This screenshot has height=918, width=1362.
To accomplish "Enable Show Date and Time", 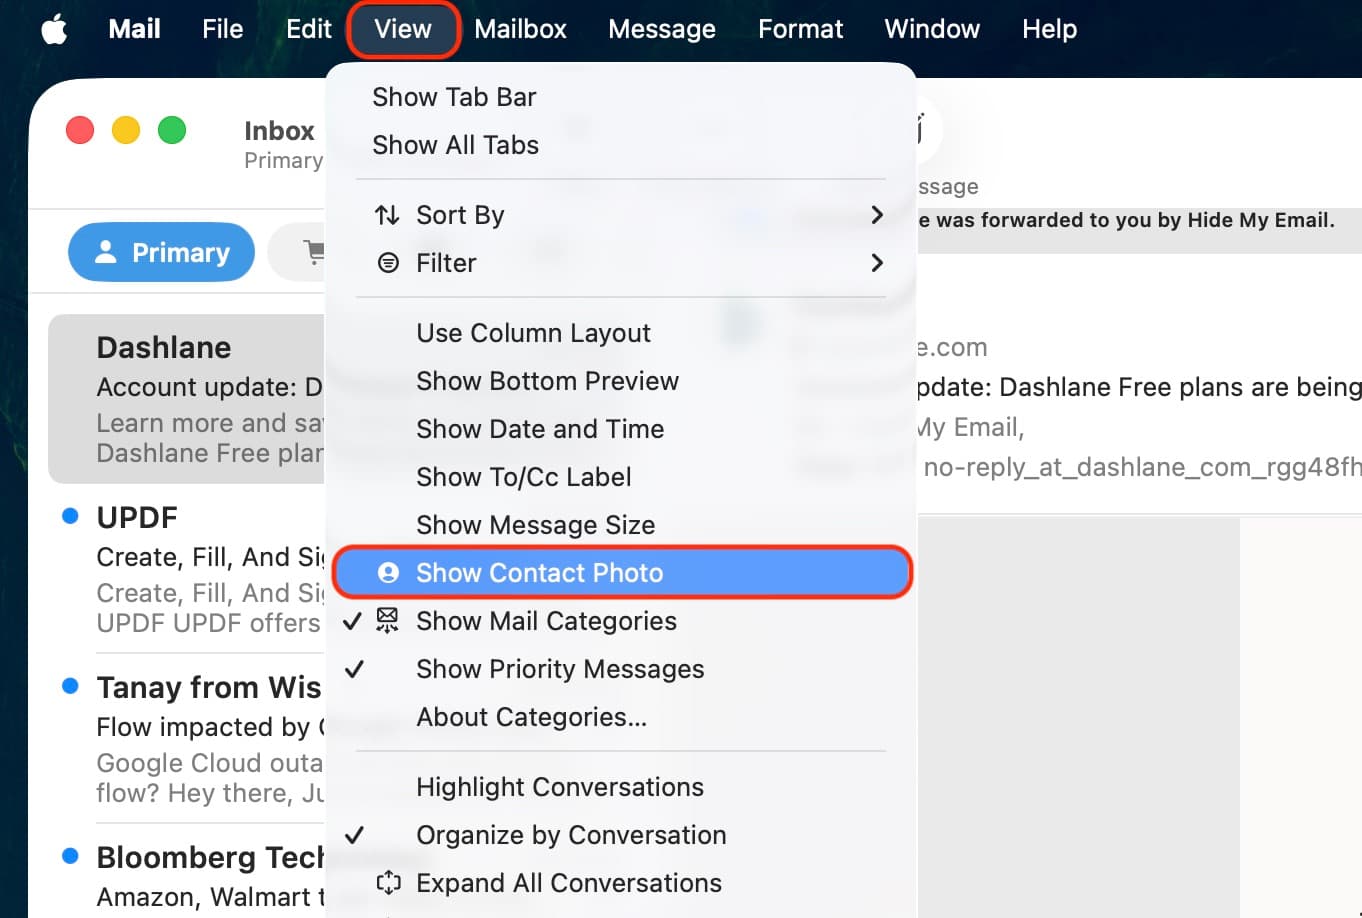I will [621, 429].
